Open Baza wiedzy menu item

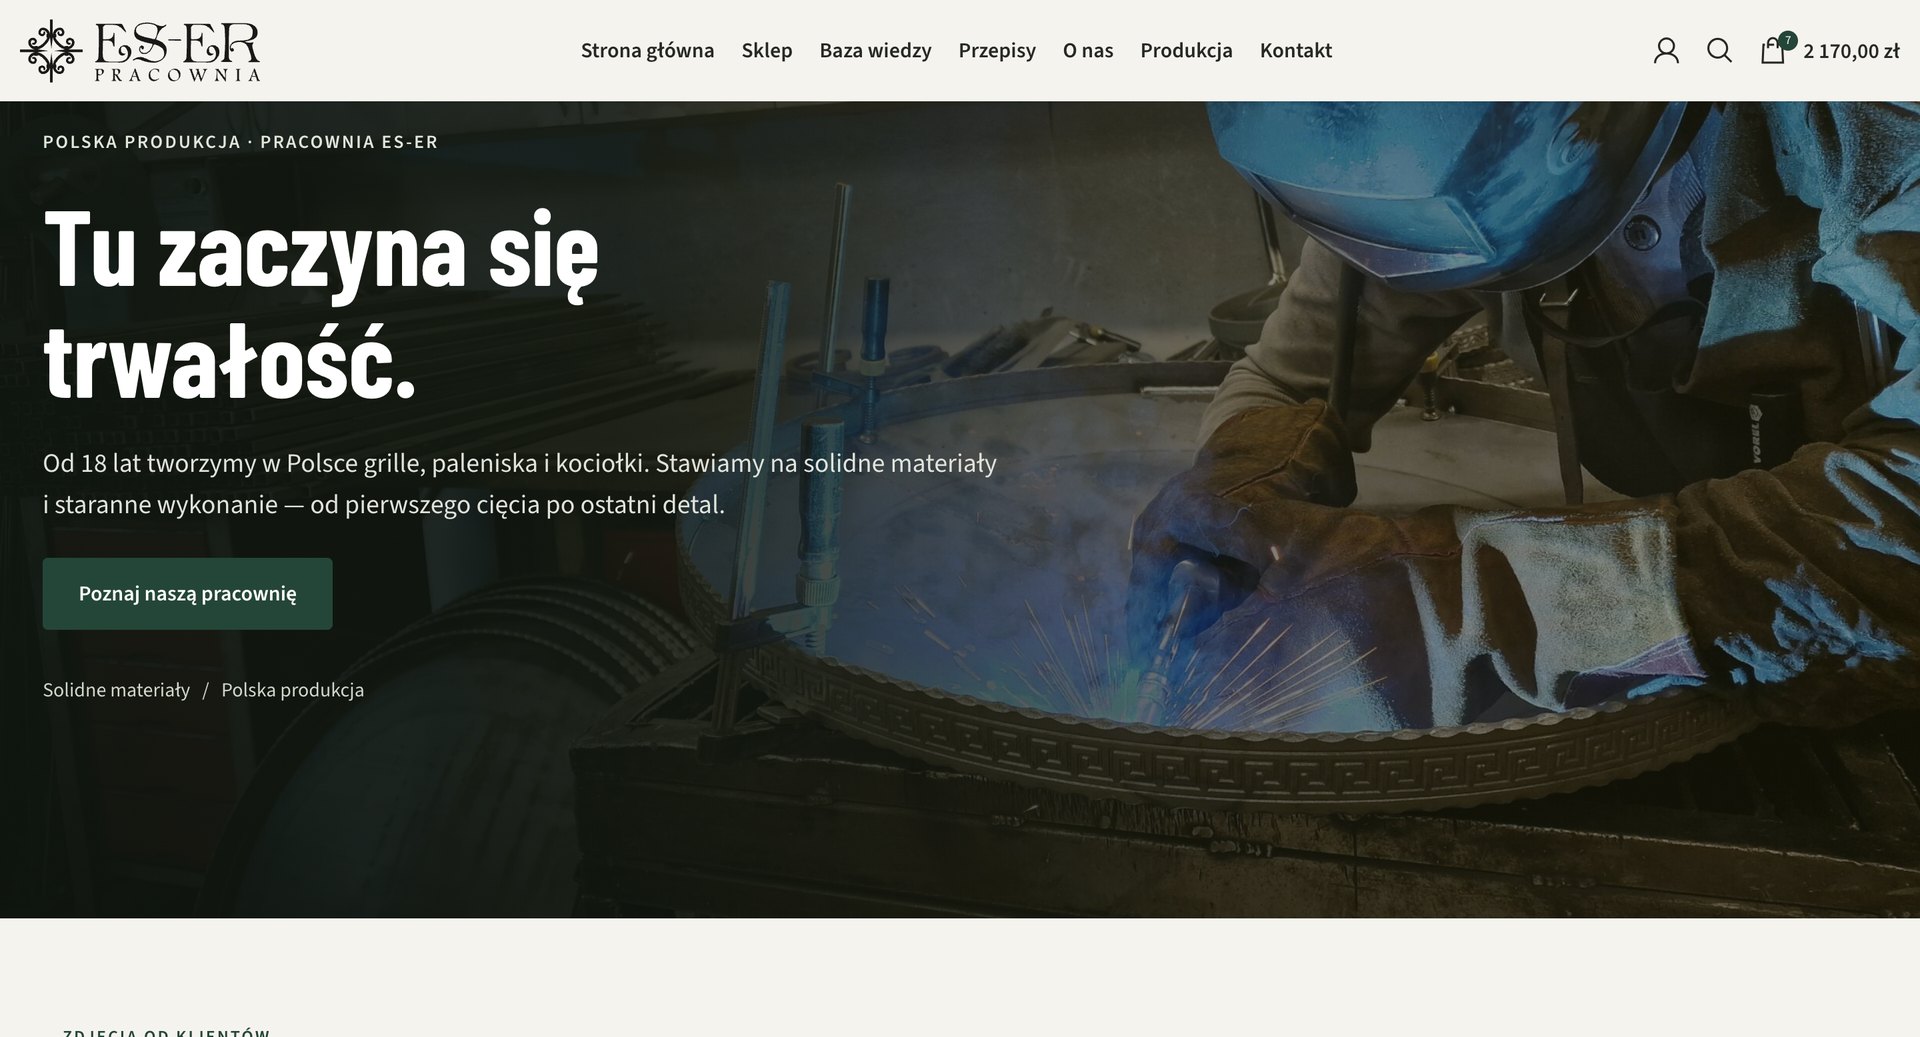tap(875, 50)
